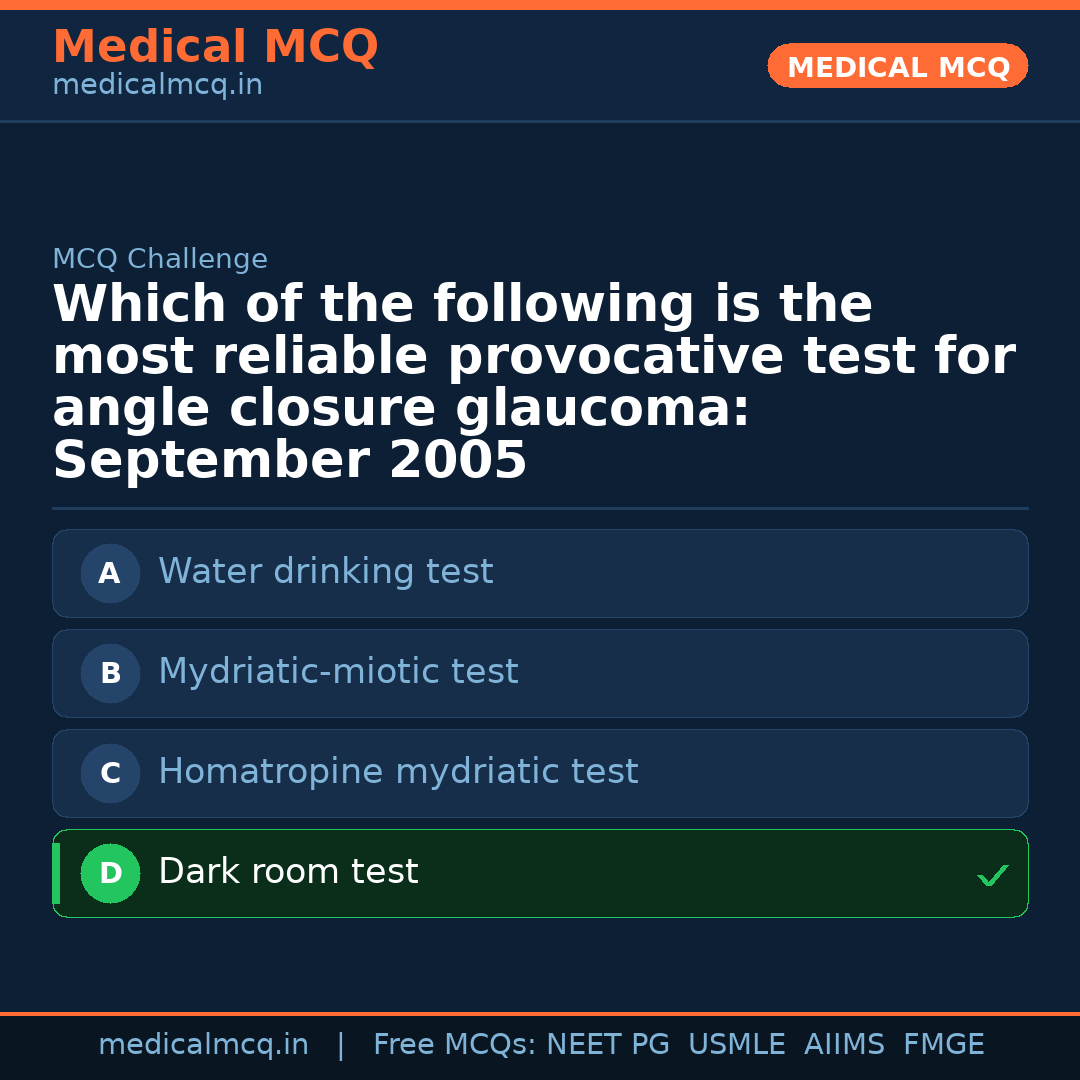Click the Medical MCQ logo text
The width and height of the screenshot is (1080, 1080).
pyautogui.click(x=215, y=47)
